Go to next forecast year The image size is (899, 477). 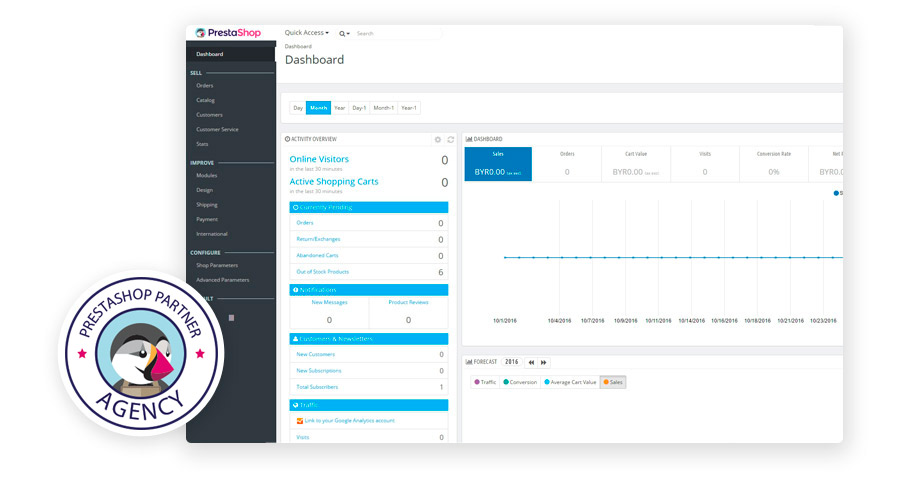[544, 362]
